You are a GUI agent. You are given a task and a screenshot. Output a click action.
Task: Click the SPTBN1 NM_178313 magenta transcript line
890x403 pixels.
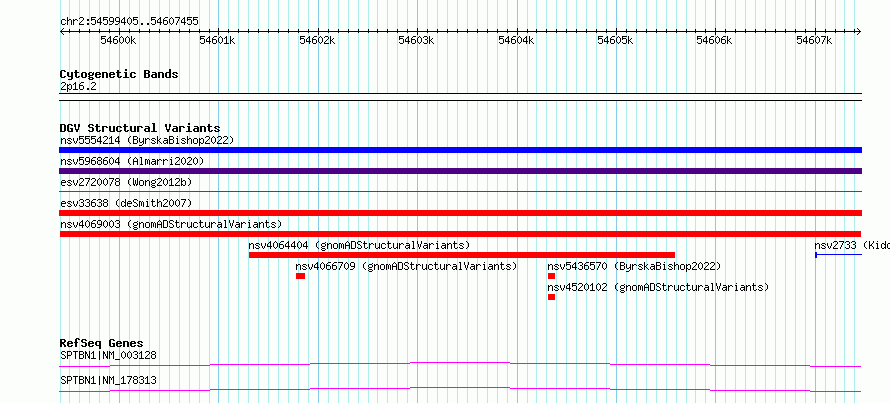[x=460, y=389]
